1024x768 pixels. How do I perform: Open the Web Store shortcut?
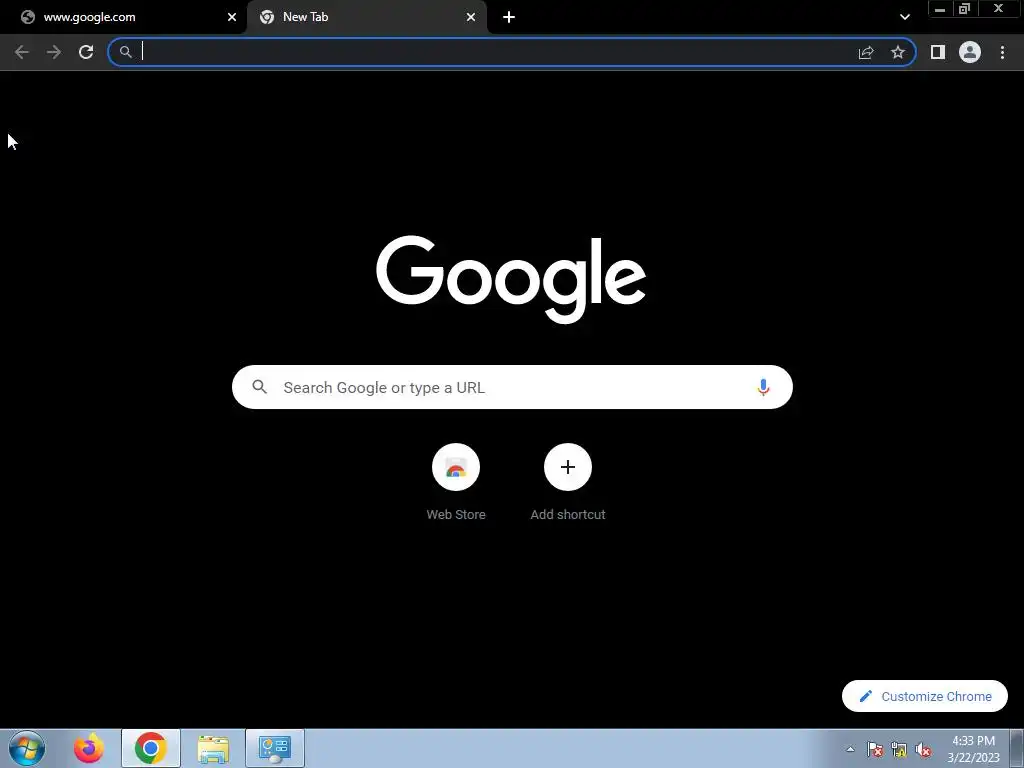pos(456,467)
